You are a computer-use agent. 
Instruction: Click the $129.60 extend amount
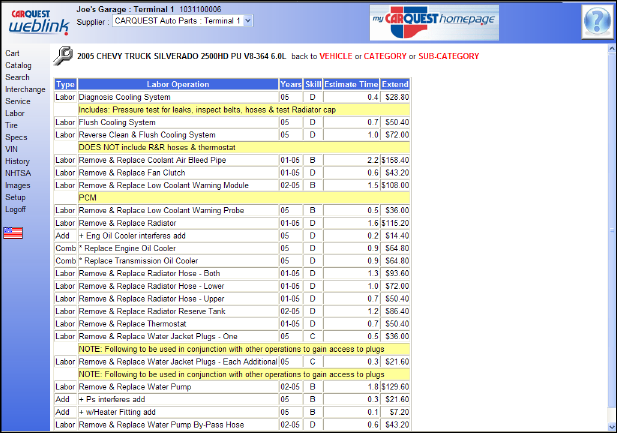tap(395, 387)
